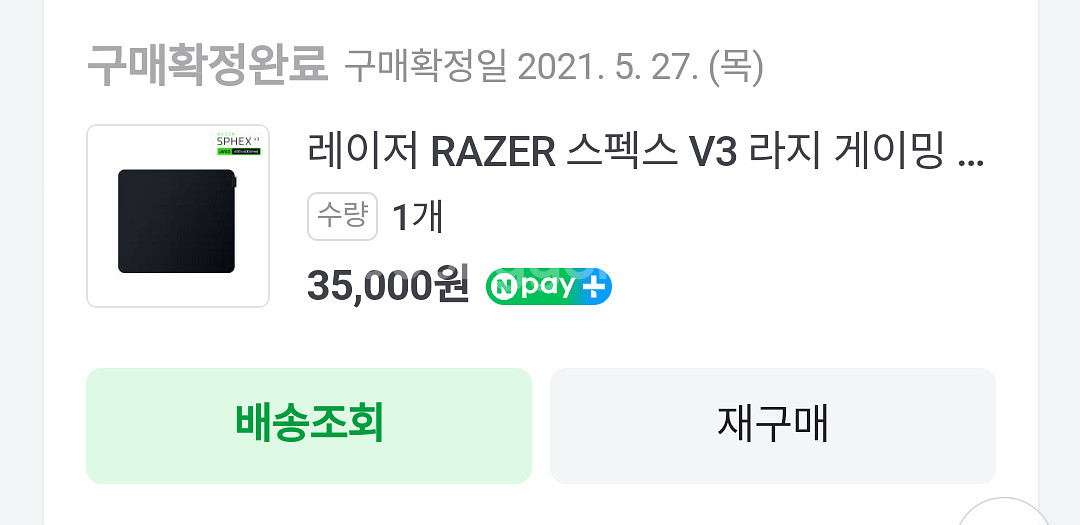
Task: Tap the Npay plus badge icon
Action: coord(548,286)
